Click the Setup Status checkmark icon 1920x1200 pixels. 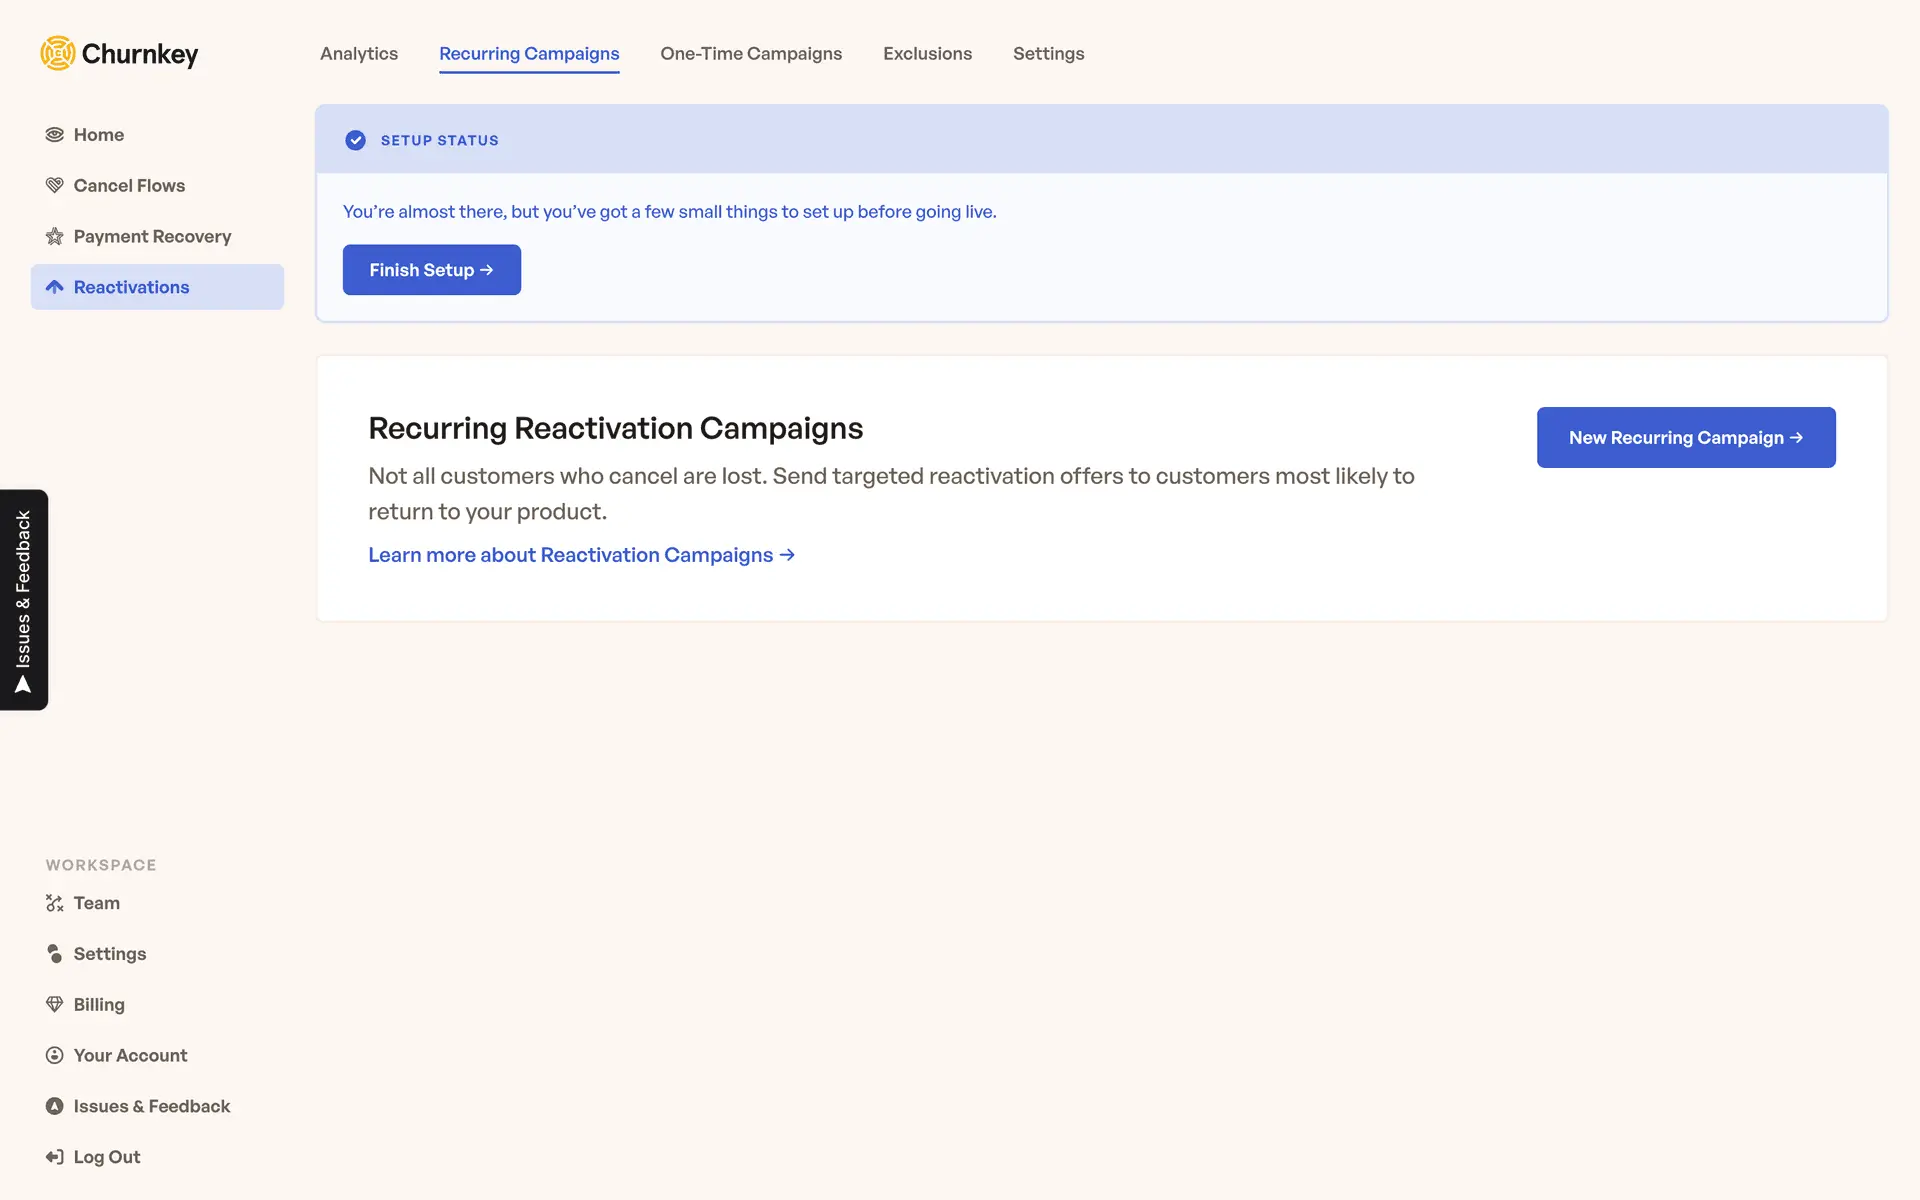[x=355, y=140]
